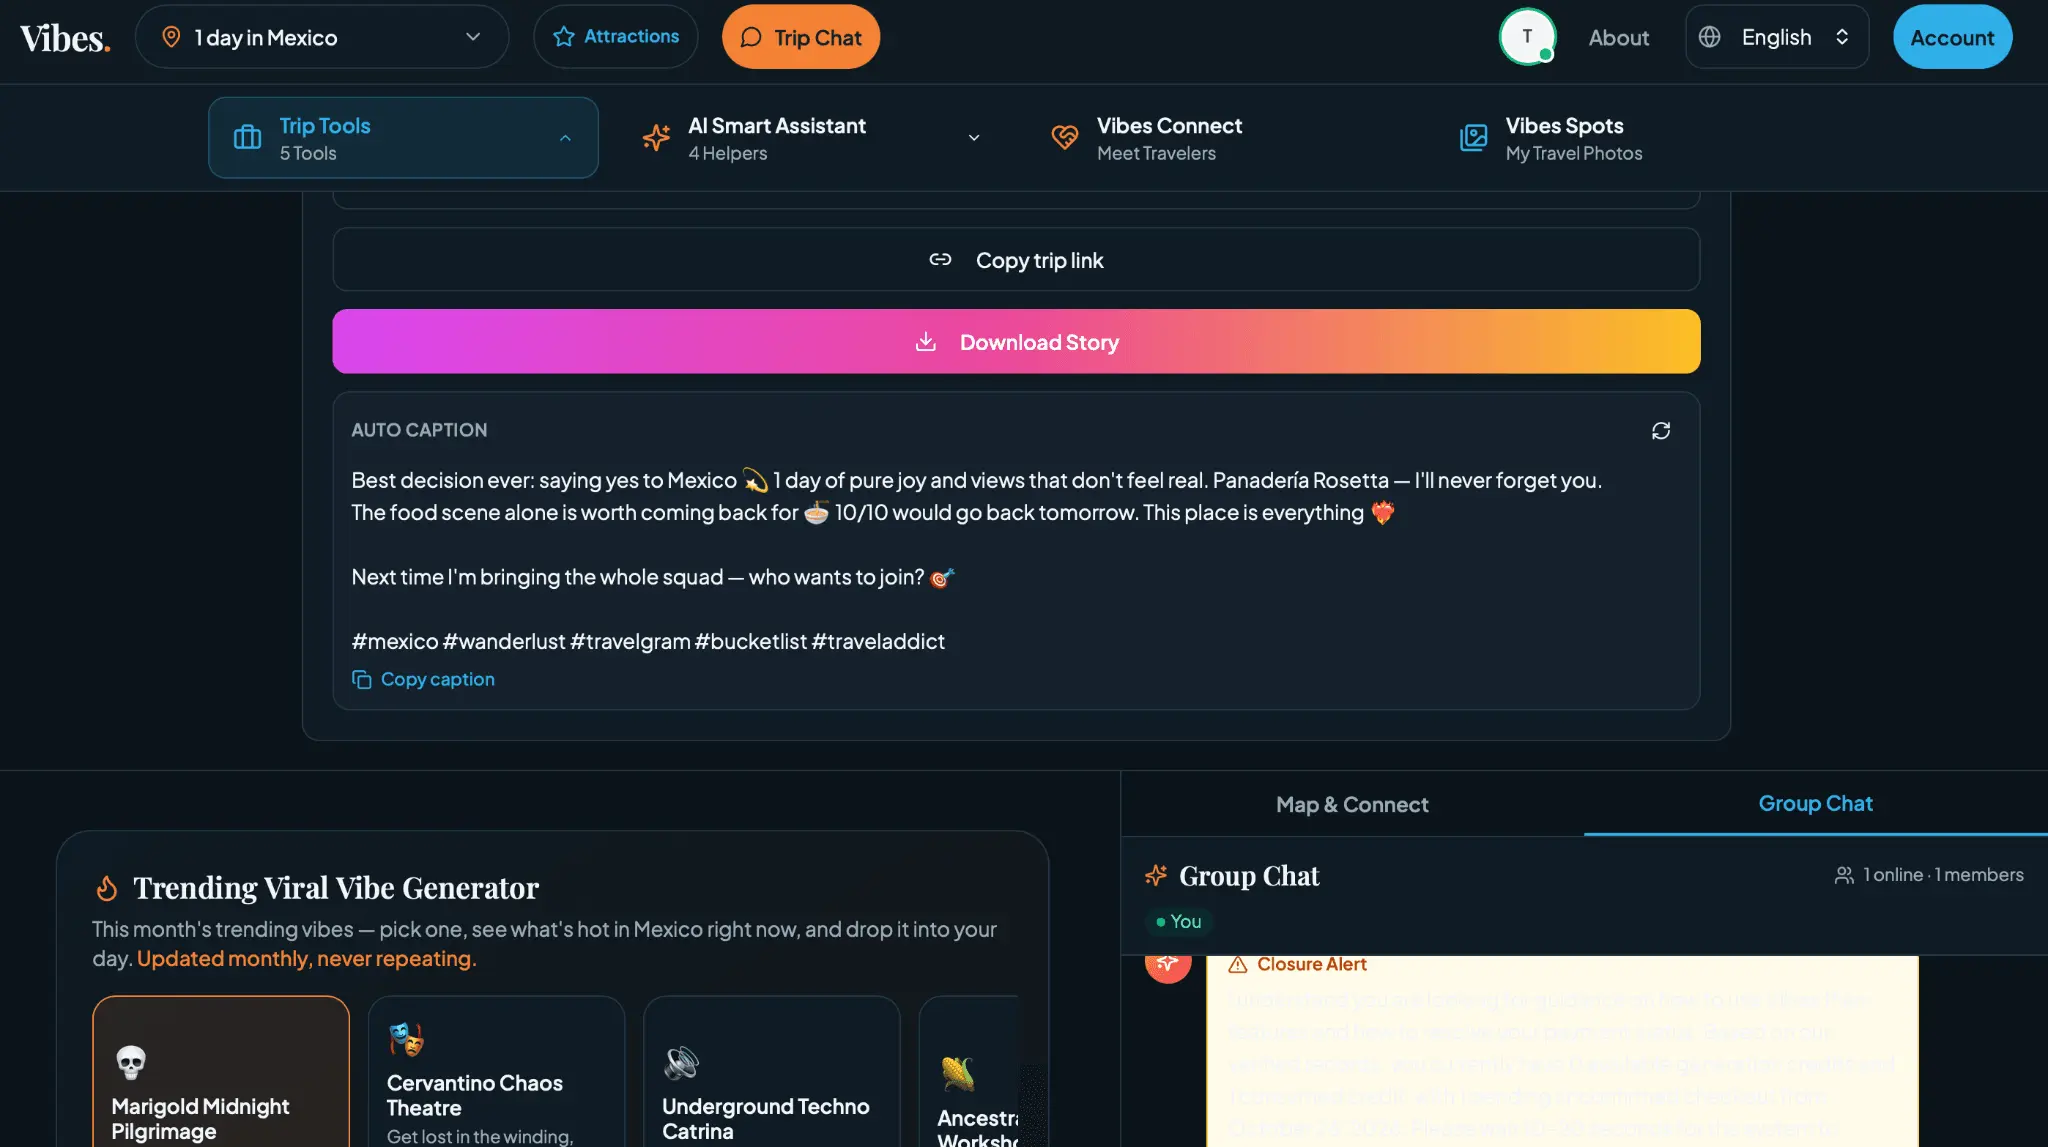Click the AUTO CAPTION label
The width and height of the screenshot is (2048, 1147).
coord(419,430)
